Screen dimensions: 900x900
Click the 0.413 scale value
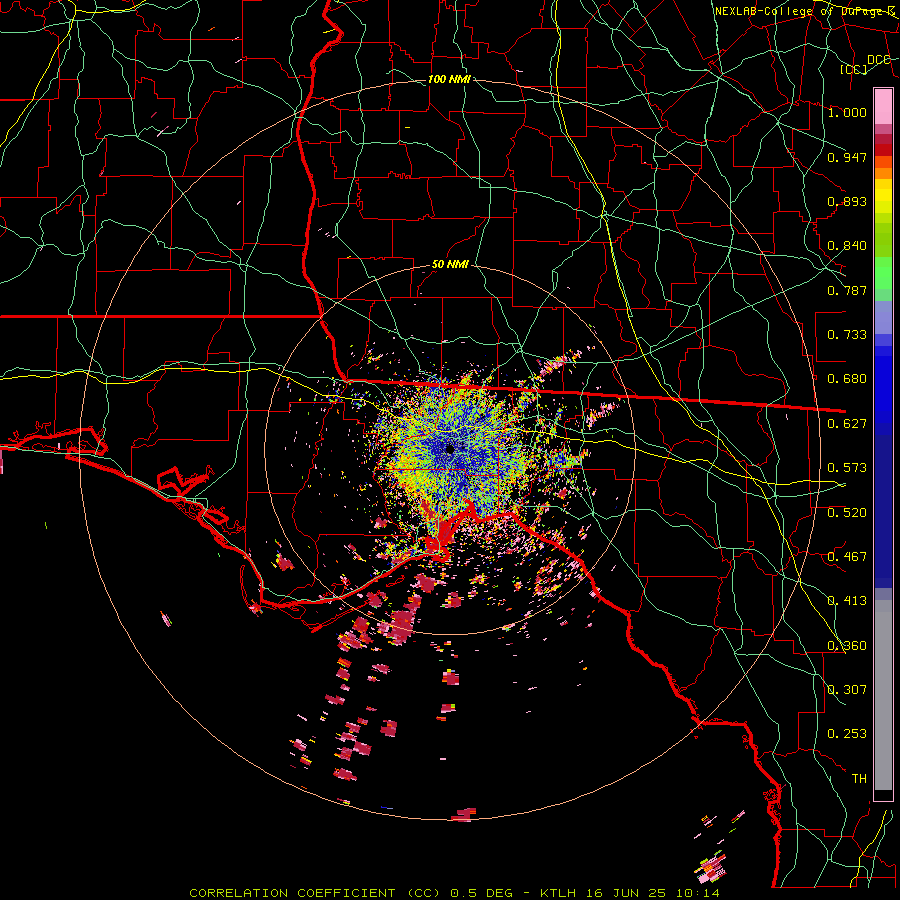[x=847, y=601]
